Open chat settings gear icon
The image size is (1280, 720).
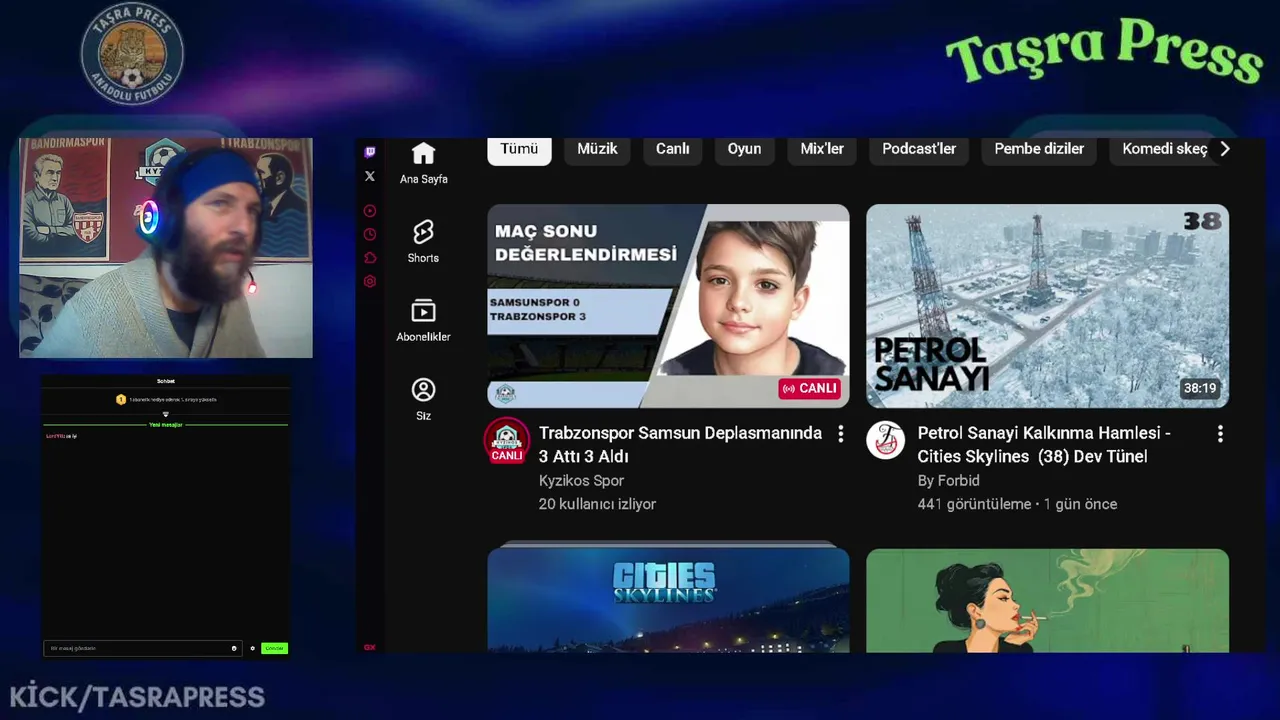[253, 648]
